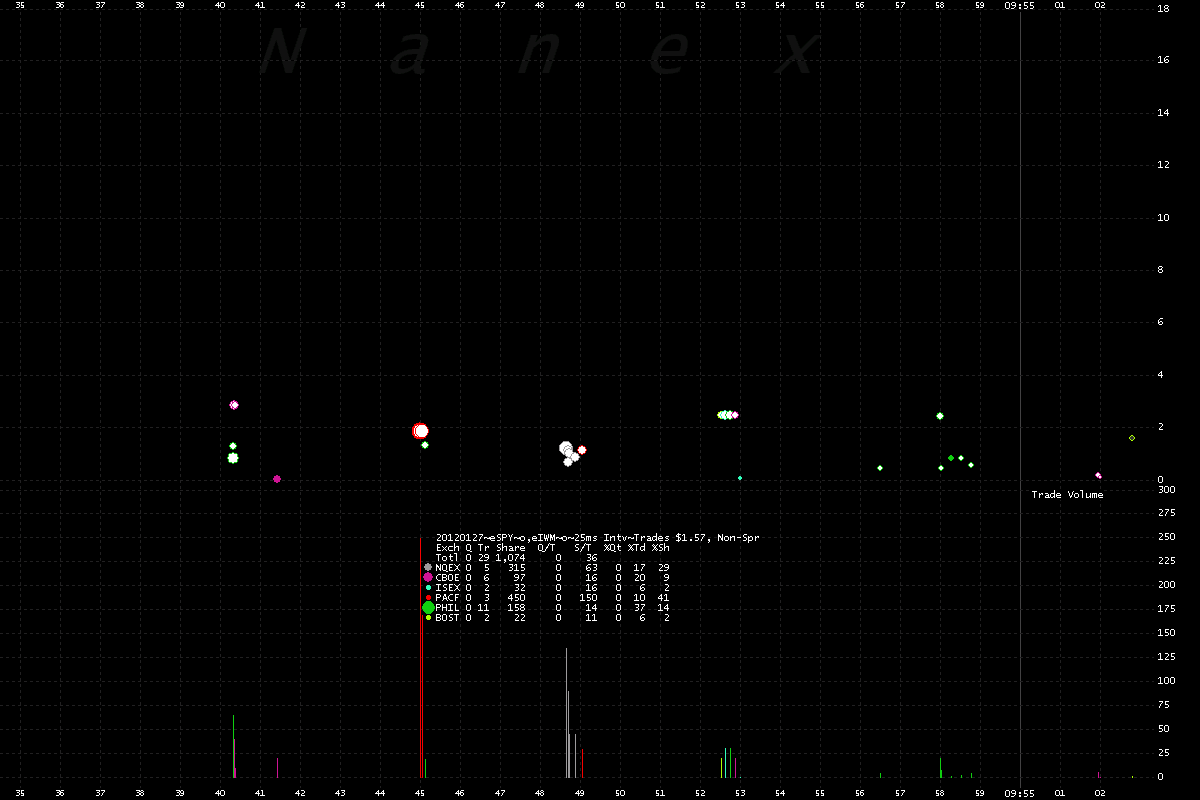This screenshot has height=800, width=1200.
Task: Click the 'Totl' row label in the legend
Action: [448, 557]
